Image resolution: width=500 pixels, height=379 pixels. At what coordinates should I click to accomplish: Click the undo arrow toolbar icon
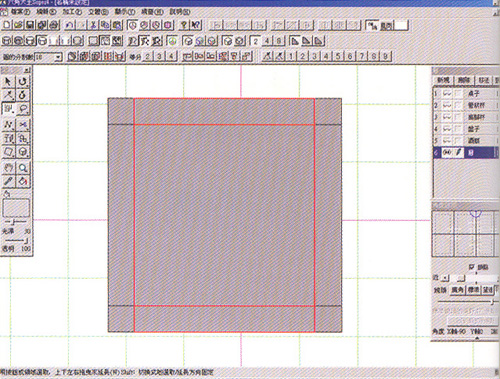pos(70,25)
